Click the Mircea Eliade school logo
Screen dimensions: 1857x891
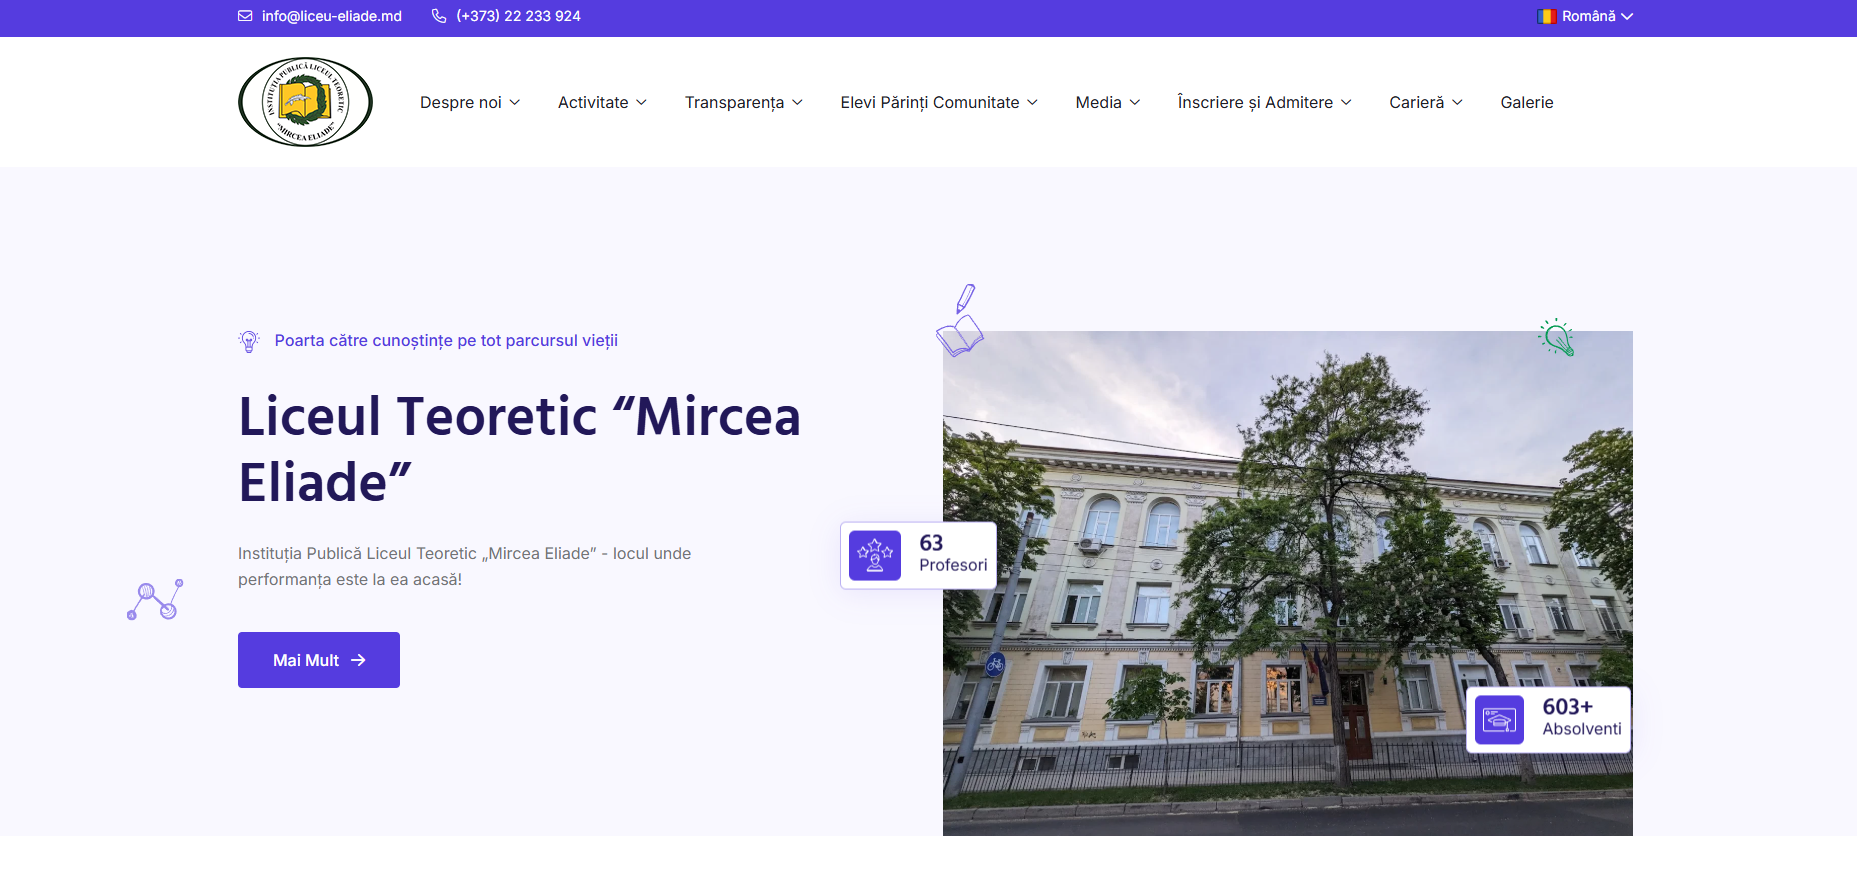click(x=305, y=102)
